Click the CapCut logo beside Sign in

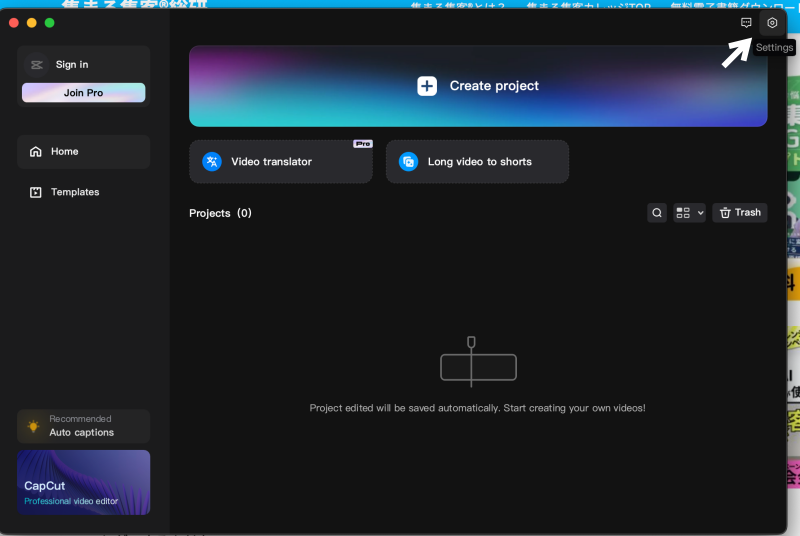click(x=37, y=64)
